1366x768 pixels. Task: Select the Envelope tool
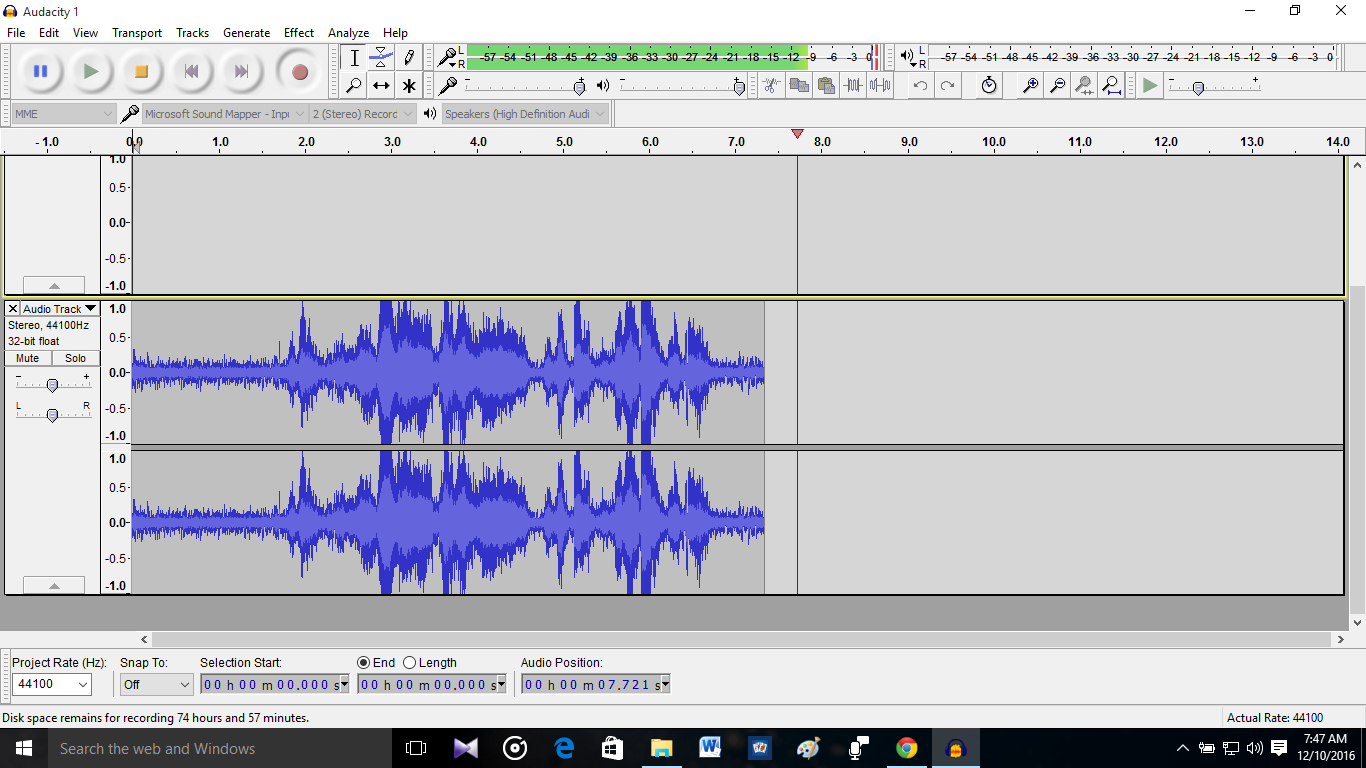(x=381, y=58)
